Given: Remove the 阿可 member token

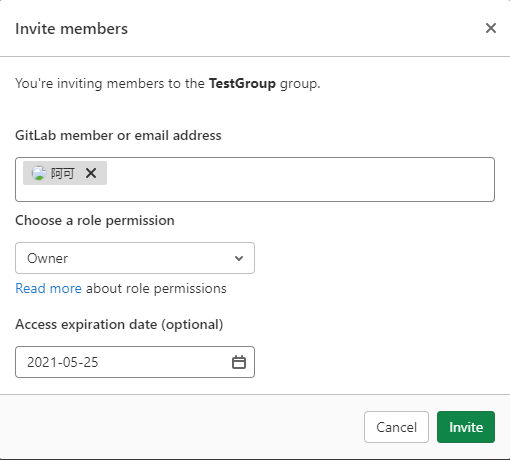Looking at the screenshot, I should point(91,173).
